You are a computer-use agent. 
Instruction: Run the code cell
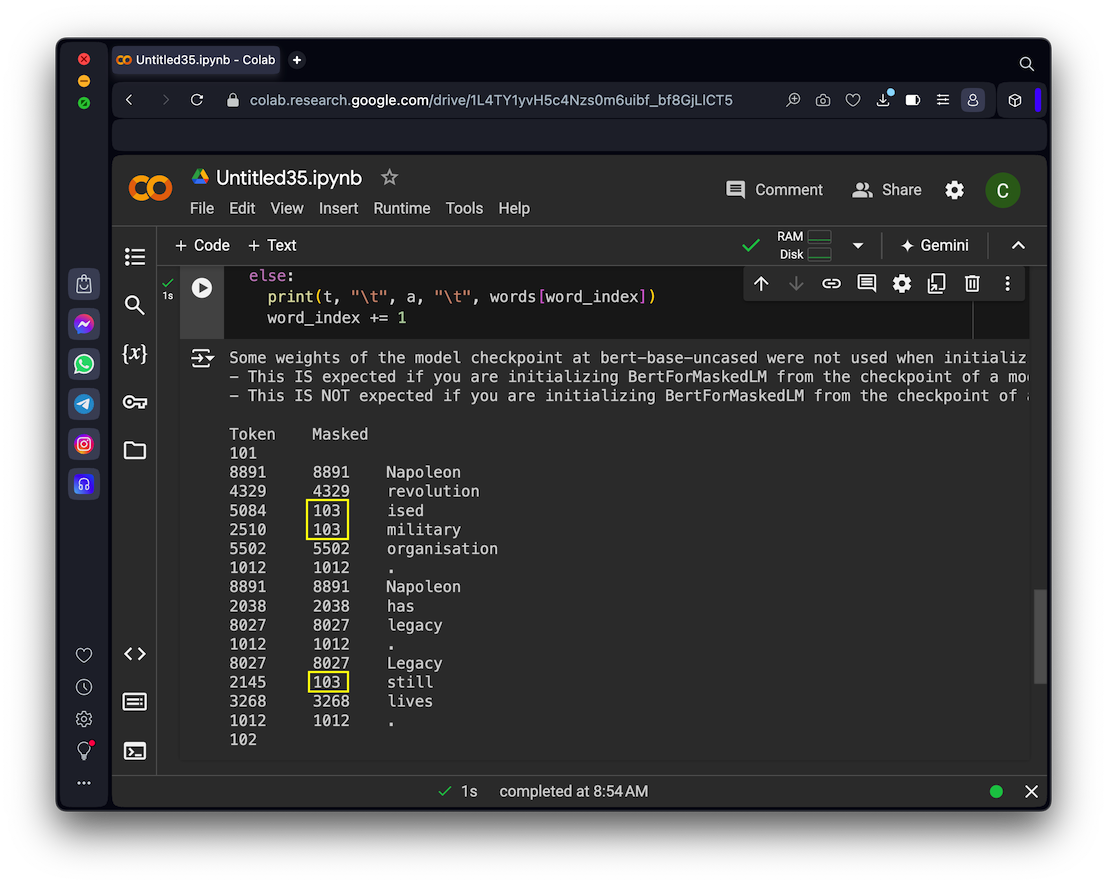(202, 288)
